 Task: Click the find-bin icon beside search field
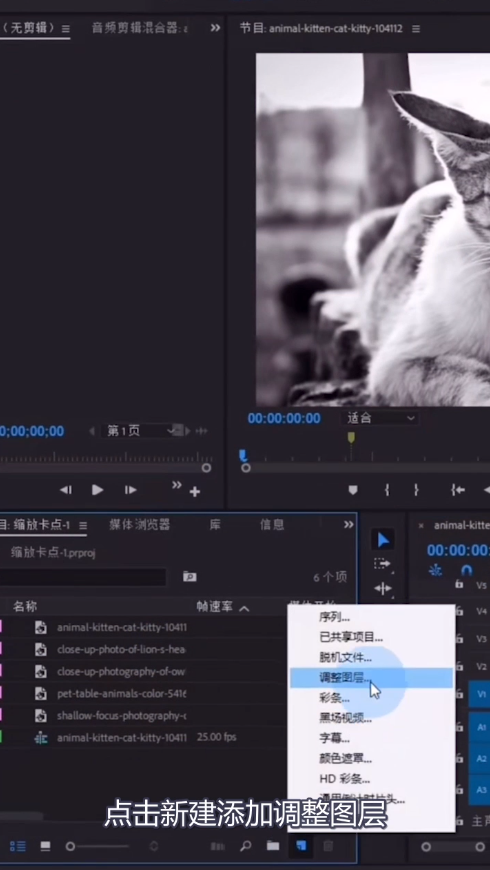[190, 577]
